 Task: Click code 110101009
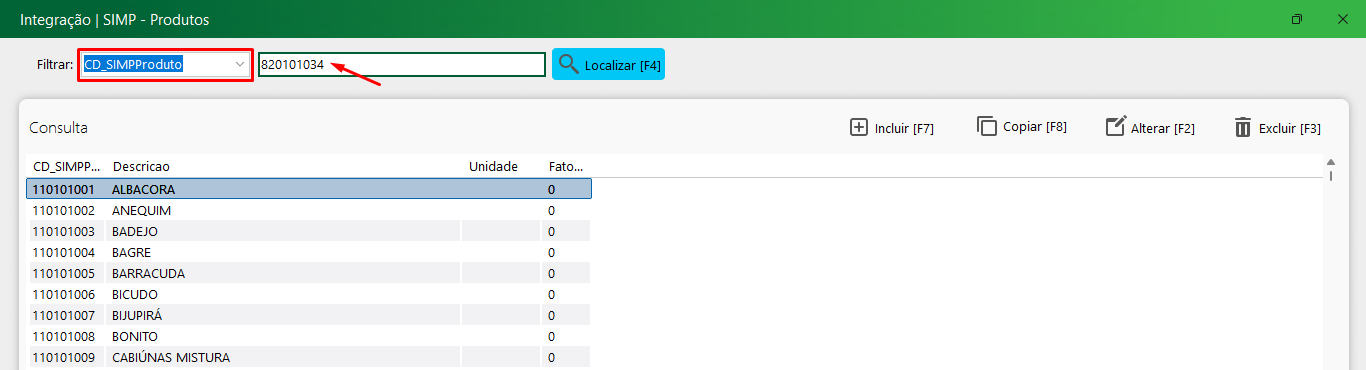63,357
